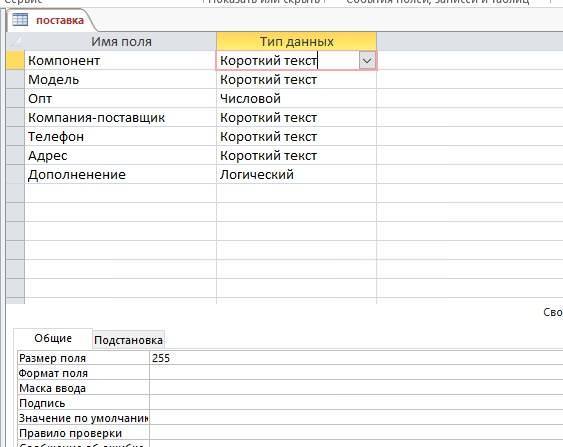Click the row selector beside Телефон
The width and height of the screenshot is (563, 447).
tap(15, 137)
